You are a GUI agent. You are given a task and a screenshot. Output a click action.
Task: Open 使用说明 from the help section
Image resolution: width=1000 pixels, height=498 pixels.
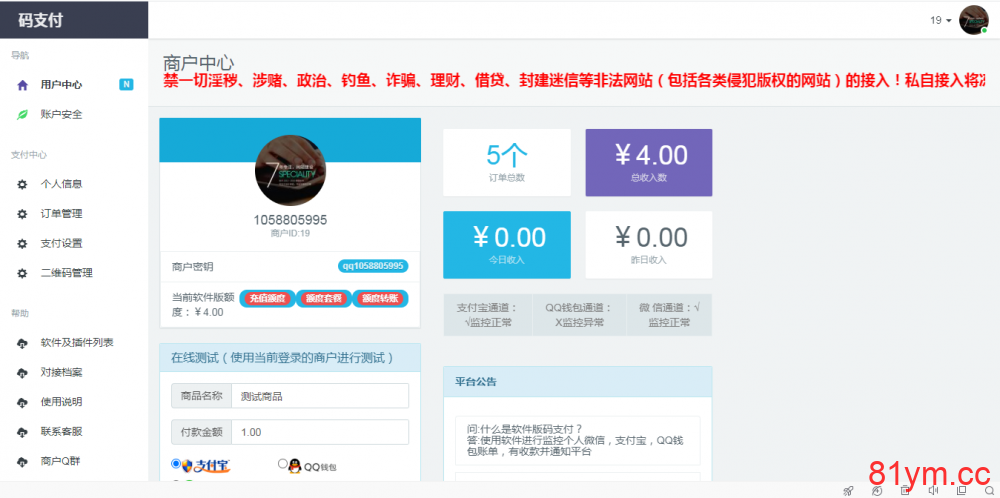(61, 402)
